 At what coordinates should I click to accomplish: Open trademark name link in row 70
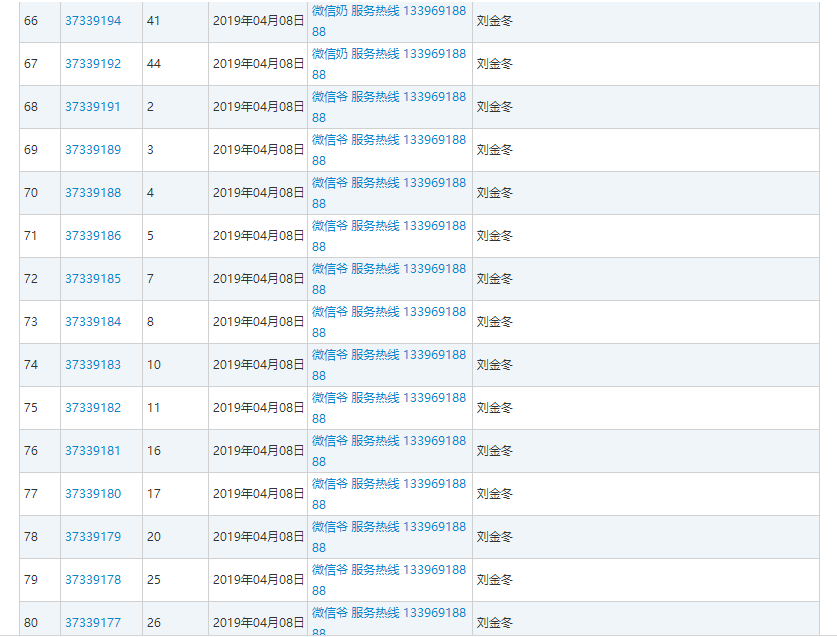(x=389, y=193)
